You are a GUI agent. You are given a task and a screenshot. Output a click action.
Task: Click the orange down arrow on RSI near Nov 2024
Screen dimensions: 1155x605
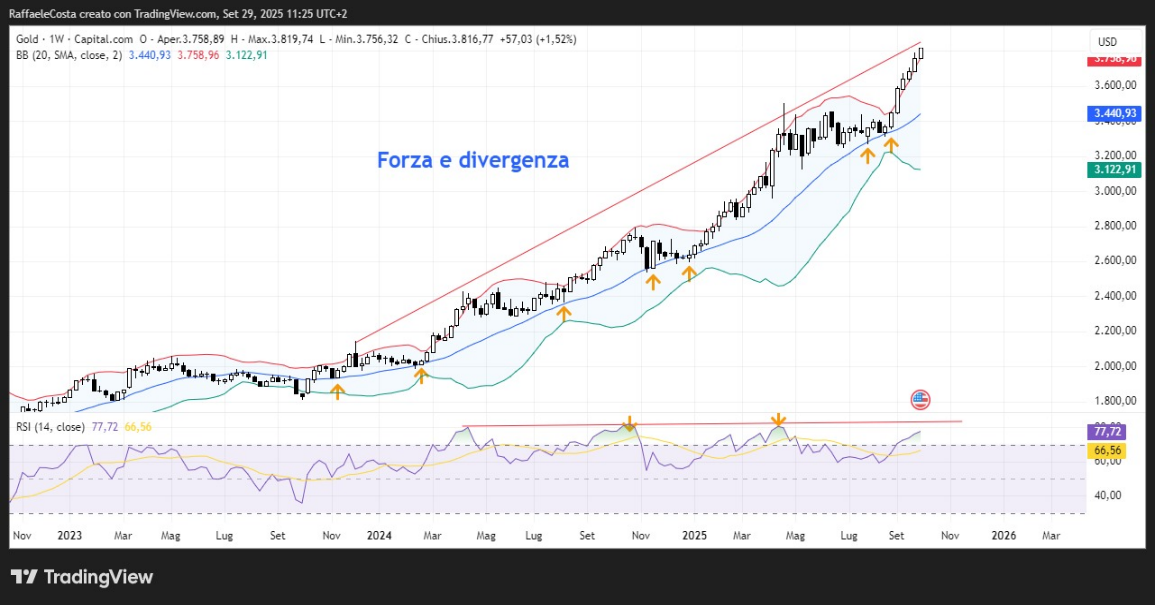click(x=629, y=422)
